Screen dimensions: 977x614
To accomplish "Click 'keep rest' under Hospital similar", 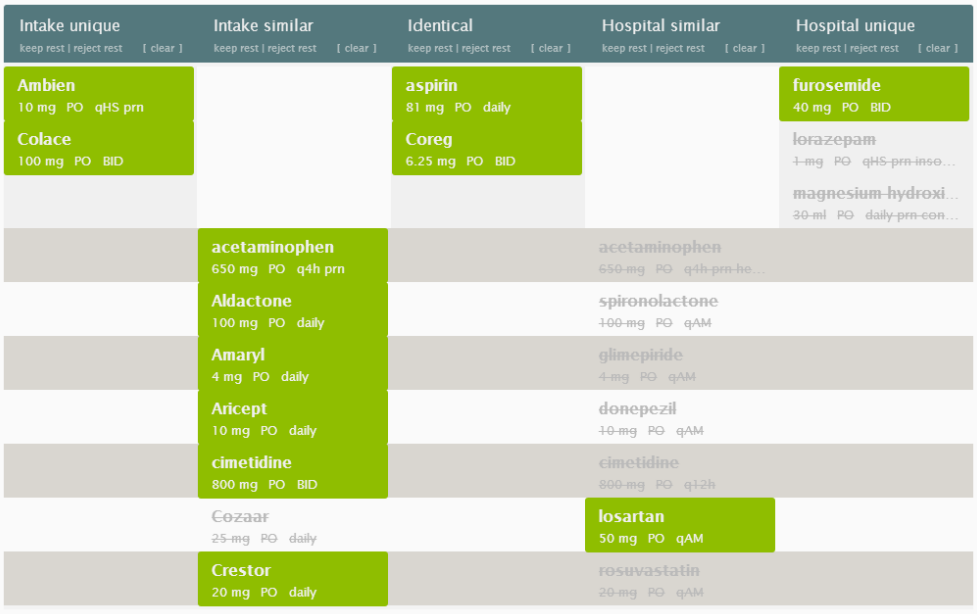I will (625, 48).
